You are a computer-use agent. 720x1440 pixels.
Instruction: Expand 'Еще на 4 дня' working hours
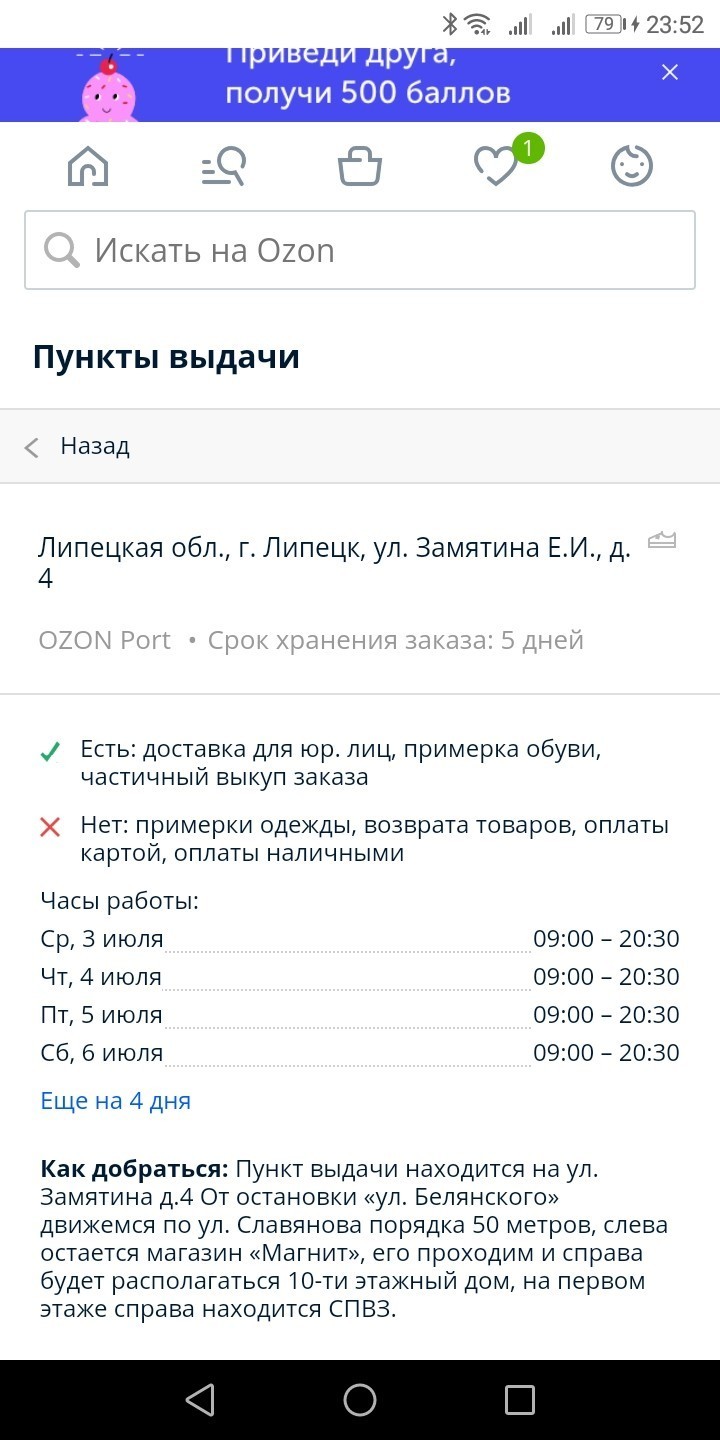click(x=115, y=1101)
